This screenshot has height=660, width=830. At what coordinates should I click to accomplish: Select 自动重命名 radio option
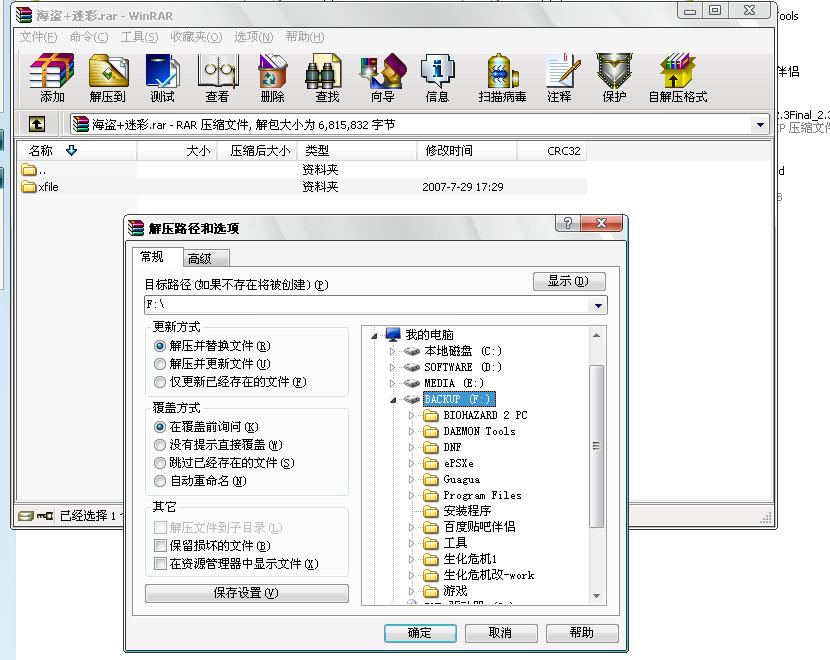159,481
